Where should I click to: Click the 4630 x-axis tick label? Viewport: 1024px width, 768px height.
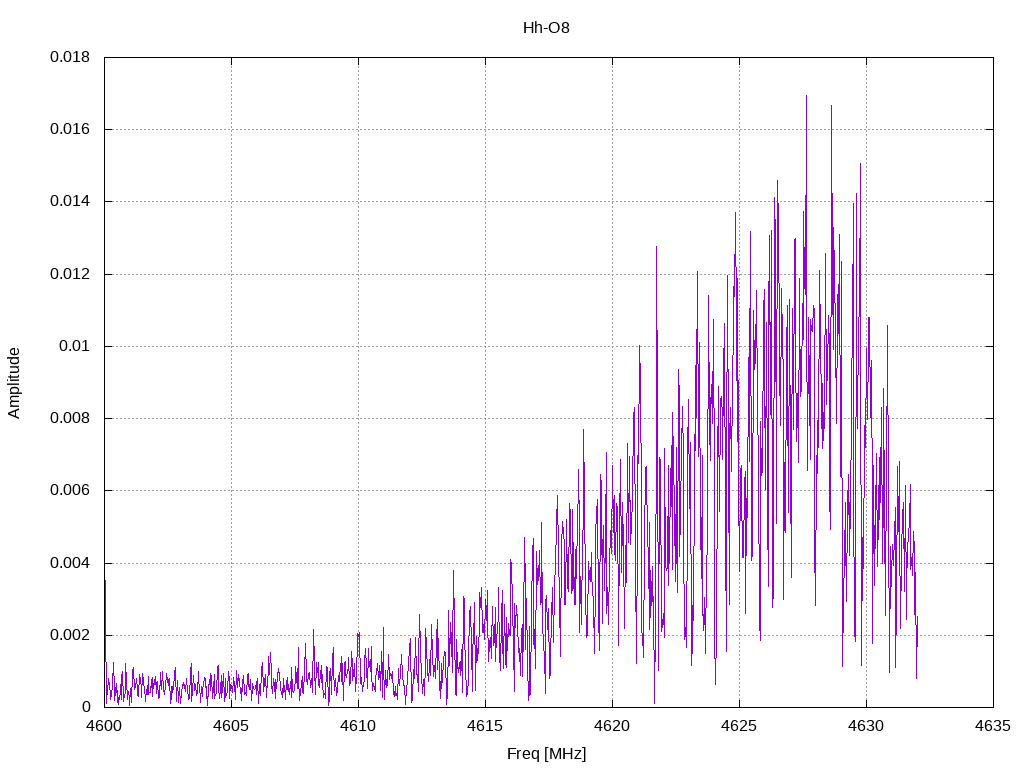(867, 726)
